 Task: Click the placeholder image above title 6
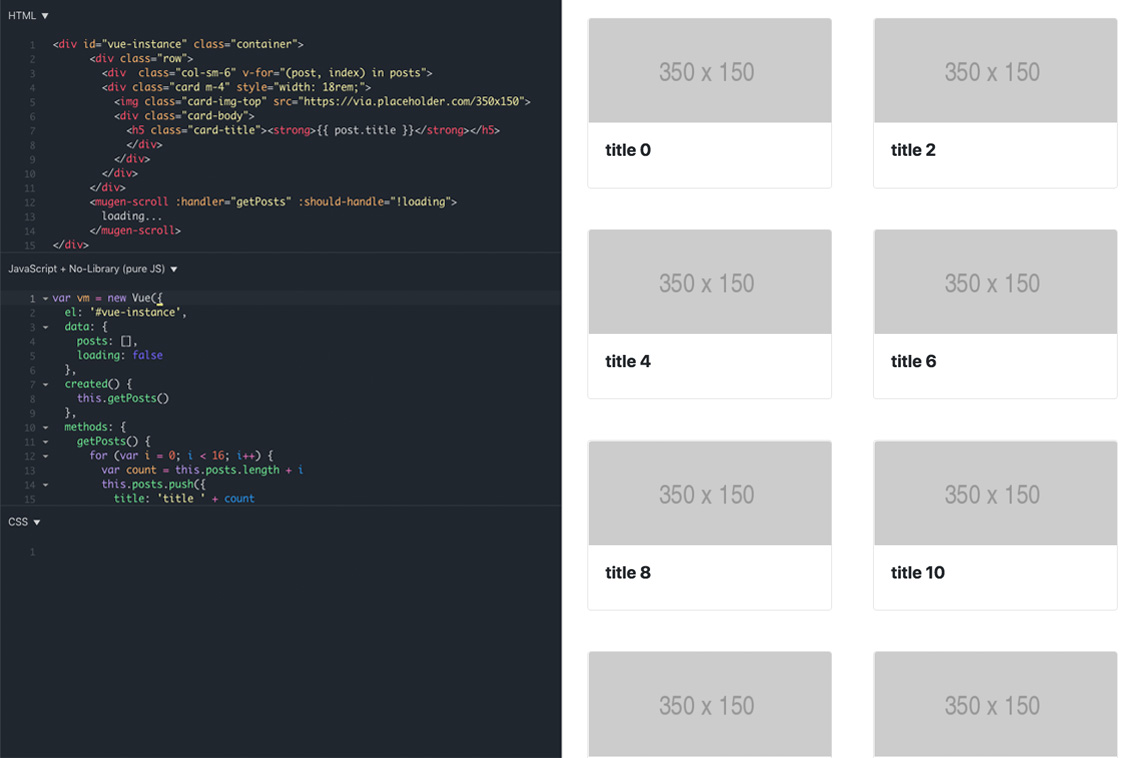click(995, 282)
